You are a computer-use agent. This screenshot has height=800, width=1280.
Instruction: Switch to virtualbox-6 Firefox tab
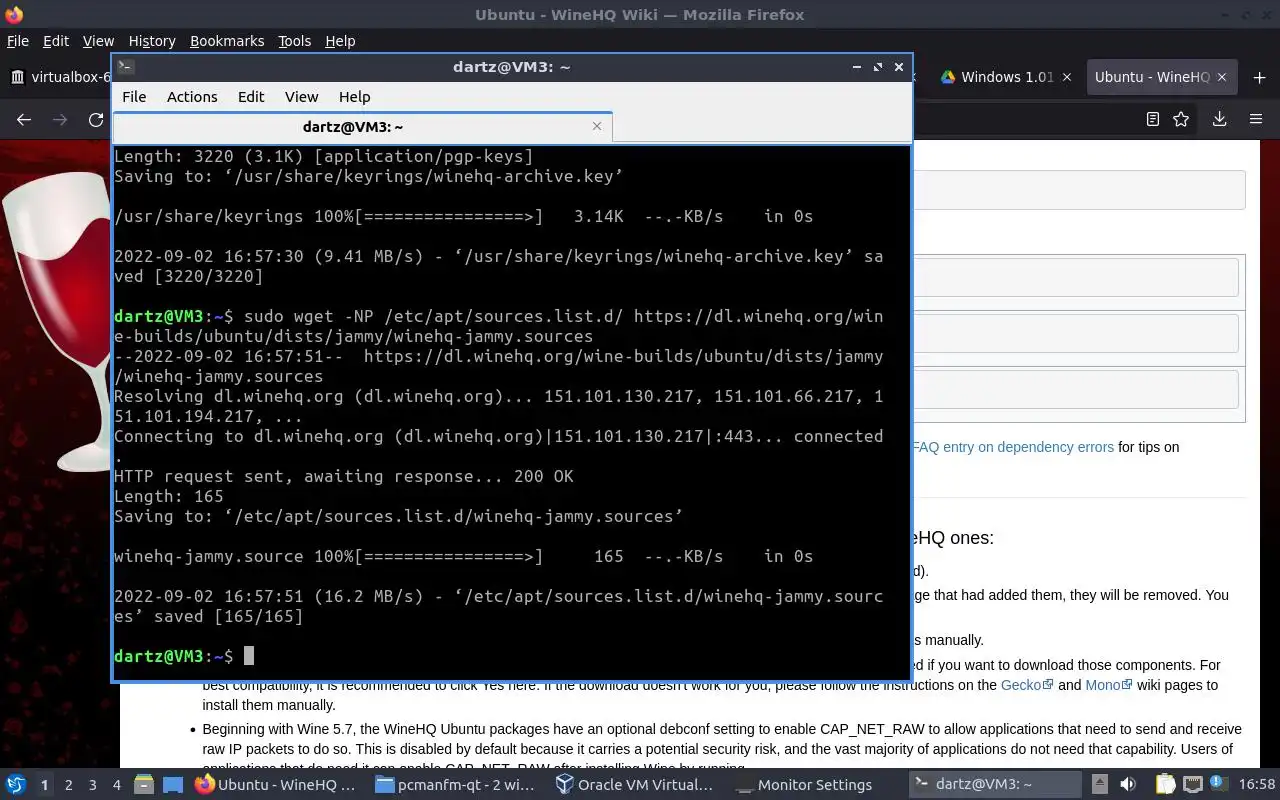pyautogui.click(x=58, y=77)
